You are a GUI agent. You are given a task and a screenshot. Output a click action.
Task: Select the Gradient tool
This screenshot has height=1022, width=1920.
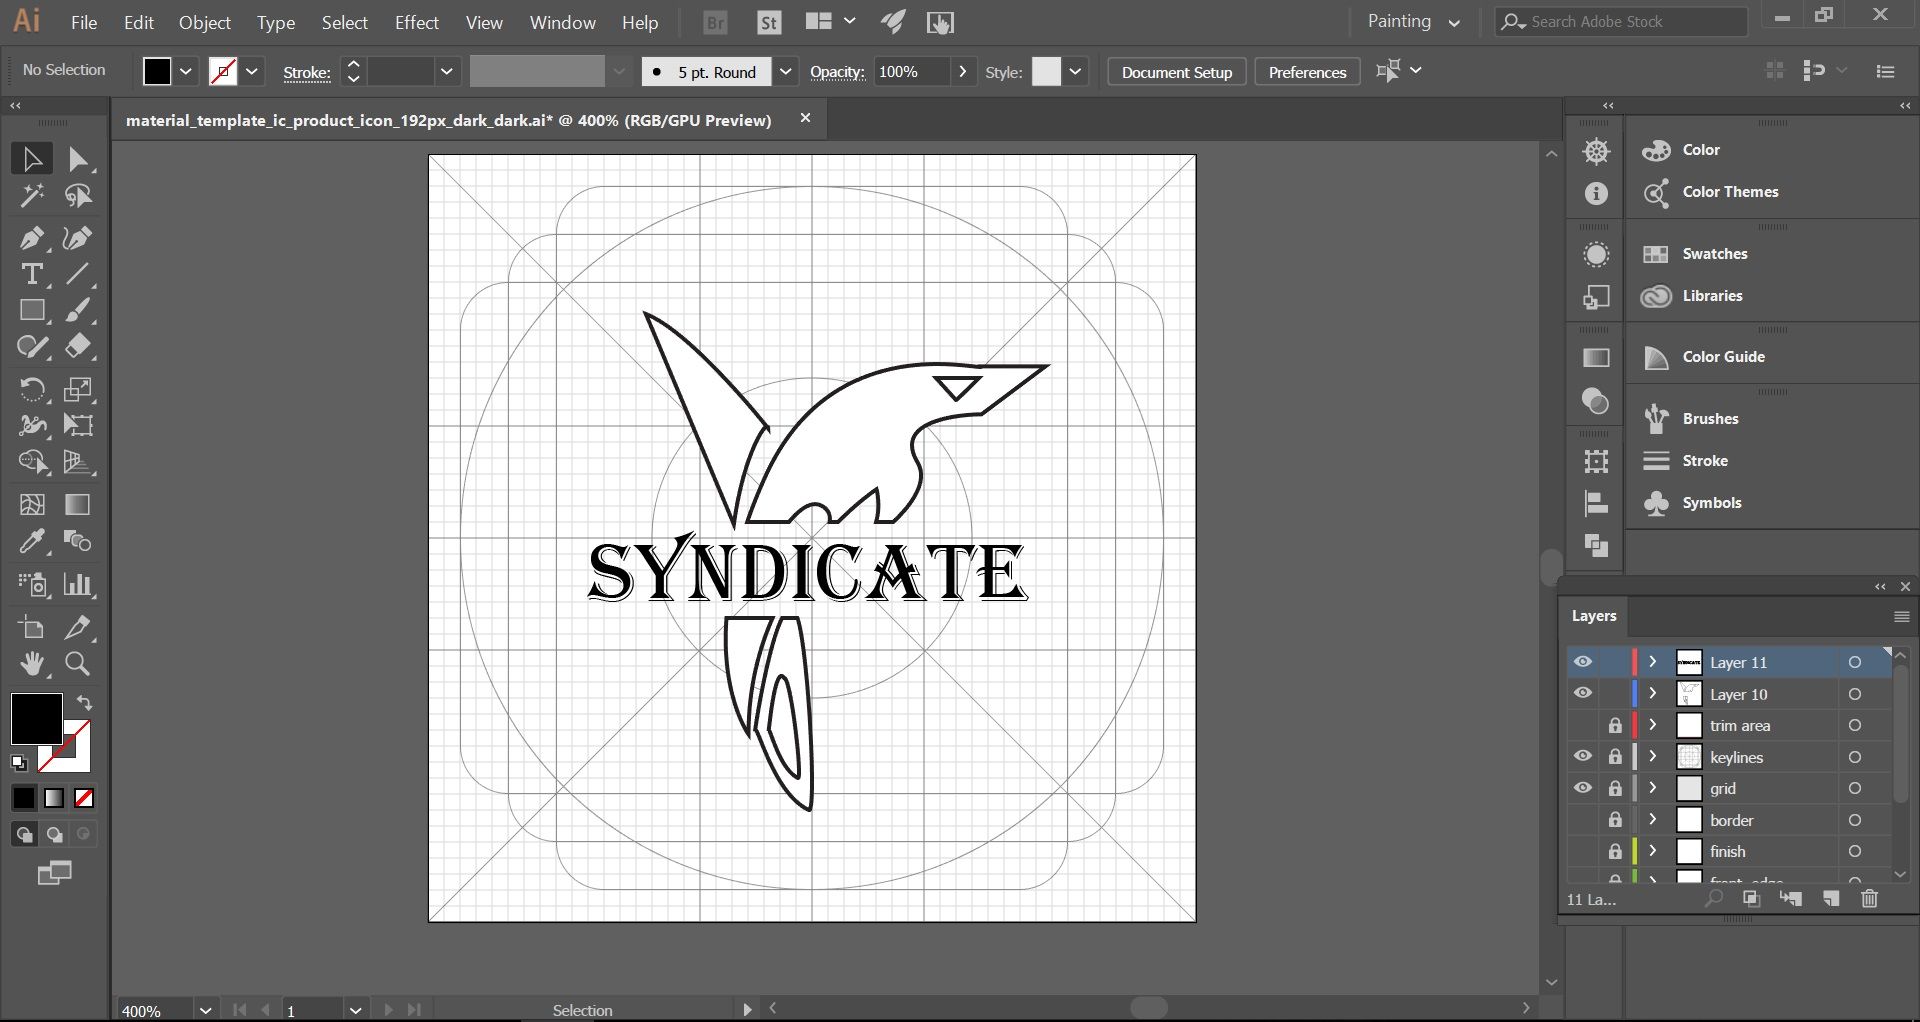pos(78,505)
